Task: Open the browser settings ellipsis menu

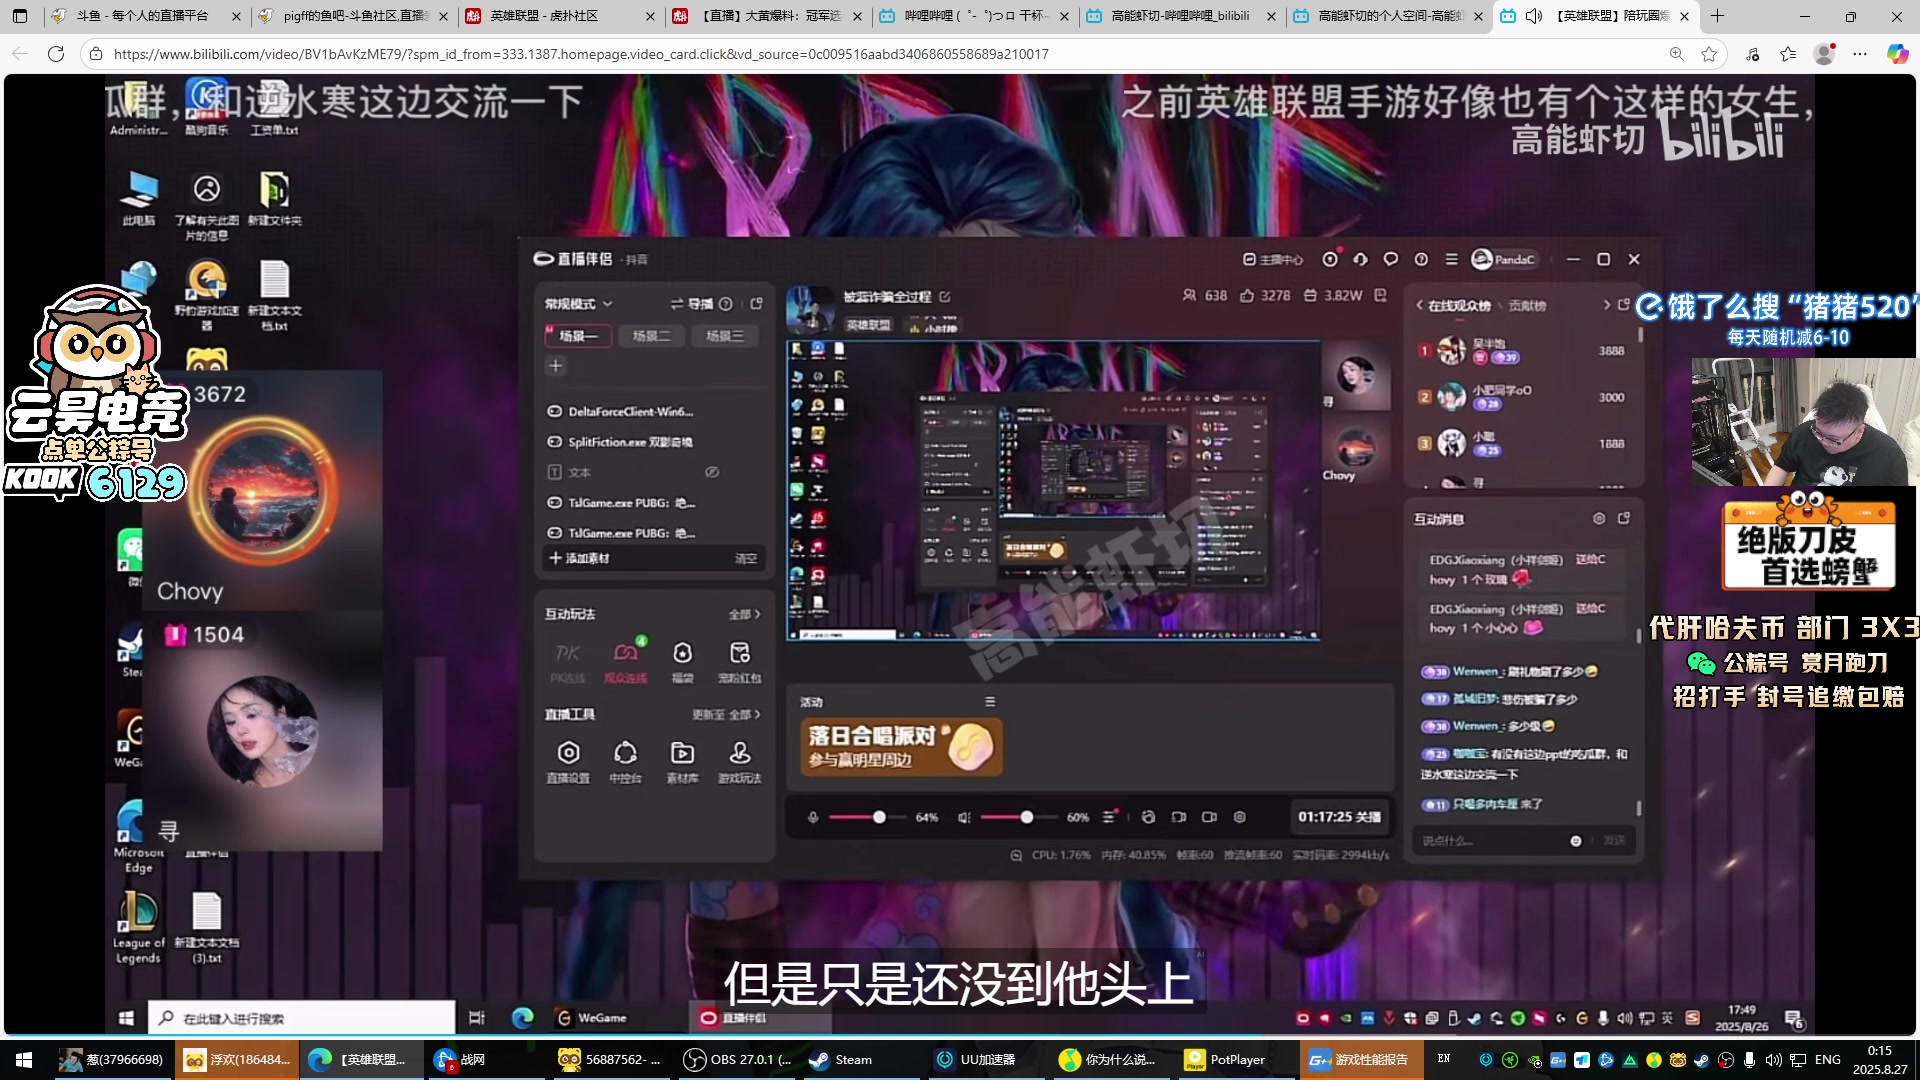Action: pos(1860,54)
